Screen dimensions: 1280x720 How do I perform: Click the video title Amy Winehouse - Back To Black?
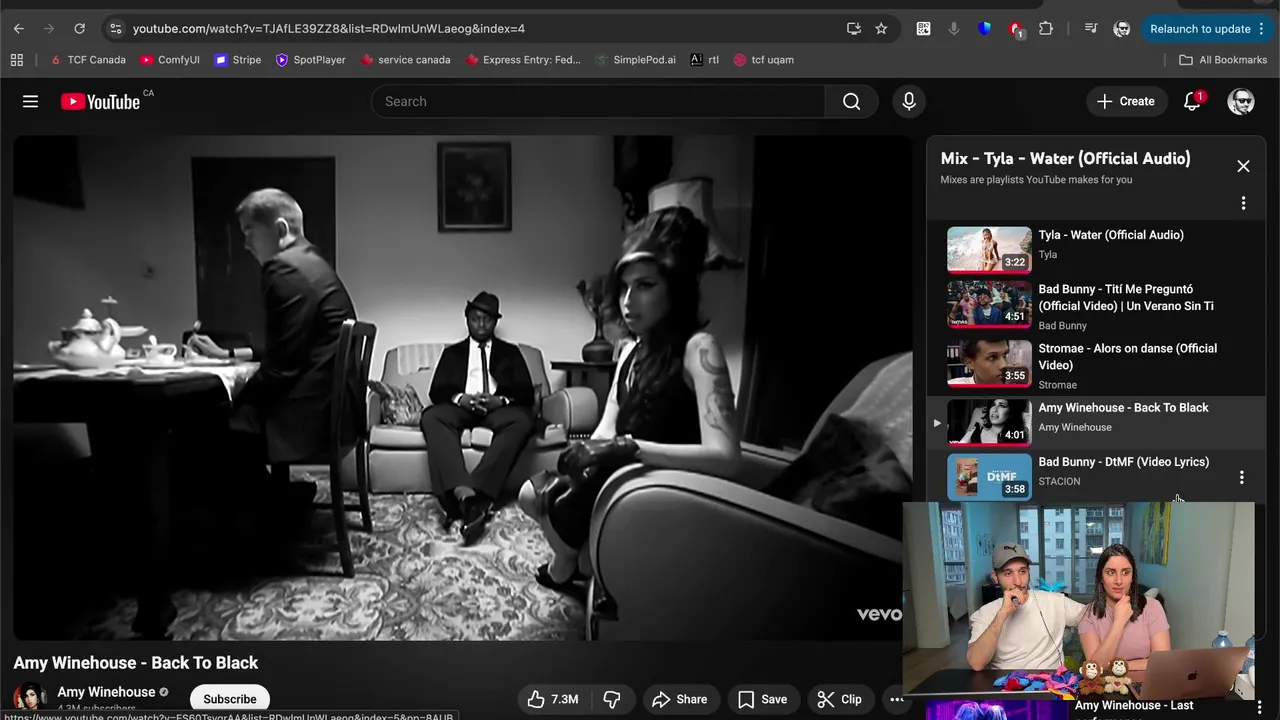coord(135,663)
